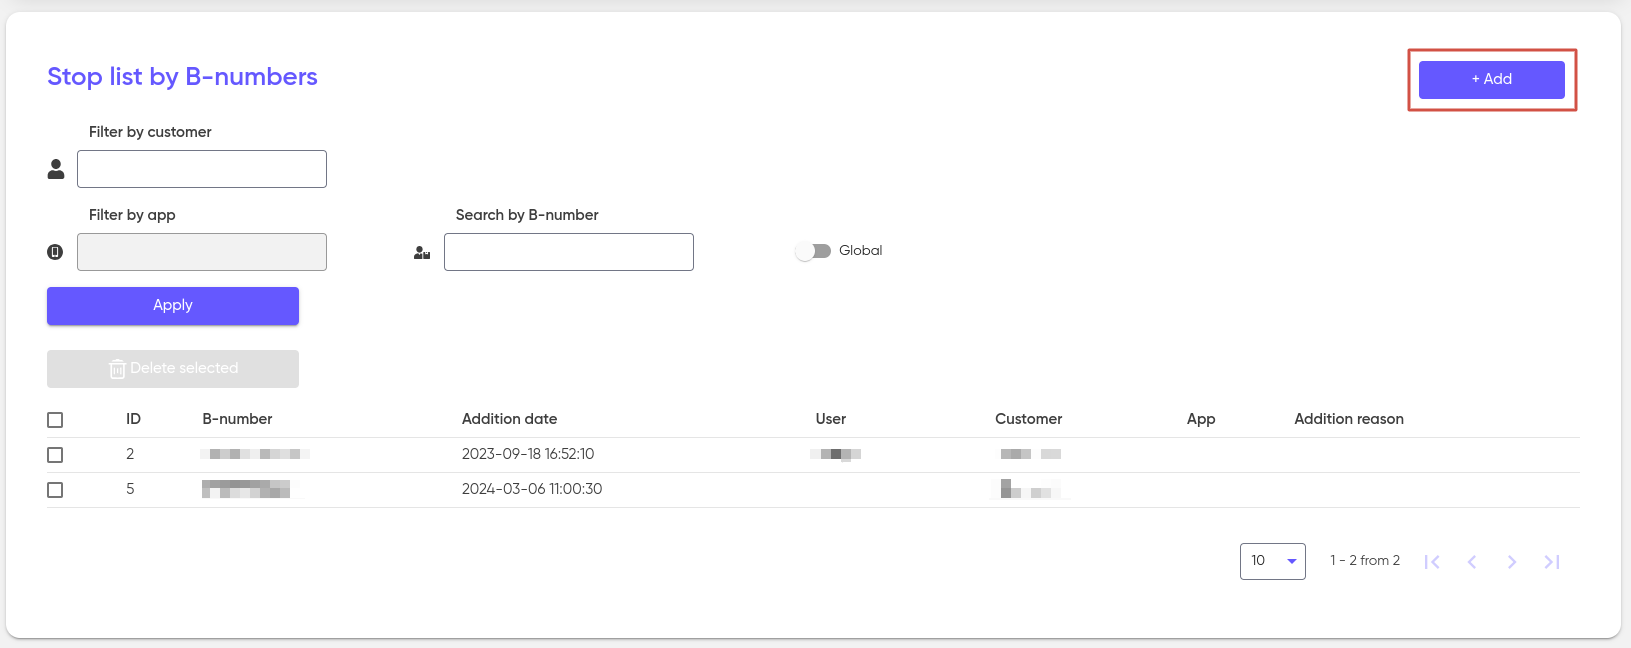Screen dimensions: 1631x648
Task: Click the + Add button
Action: [x=1491, y=79]
